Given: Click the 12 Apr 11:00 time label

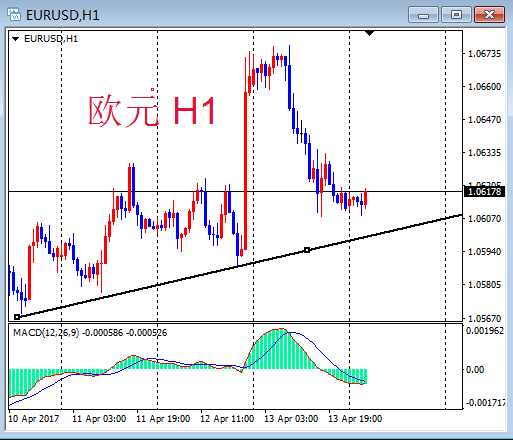Looking at the screenshot, I should [x=227, y=419].
